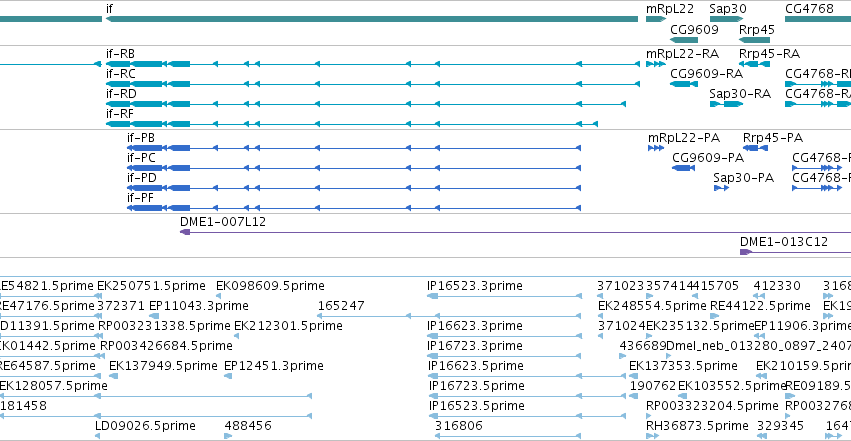Image resolution: width=851 pixels, height=441 pixels.
Task: Open BAC clone DME1-013C12
Action: pyautogui.click(x=784, y=242)
